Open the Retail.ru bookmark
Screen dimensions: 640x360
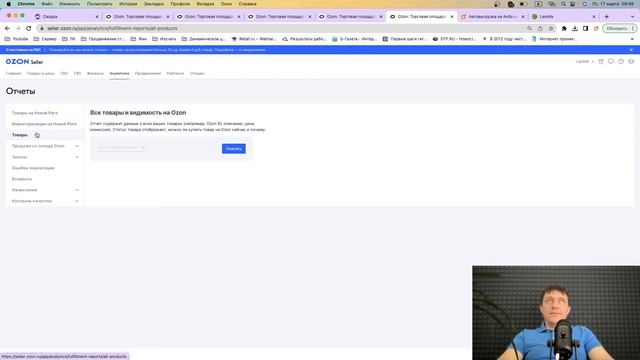[253, 39]
